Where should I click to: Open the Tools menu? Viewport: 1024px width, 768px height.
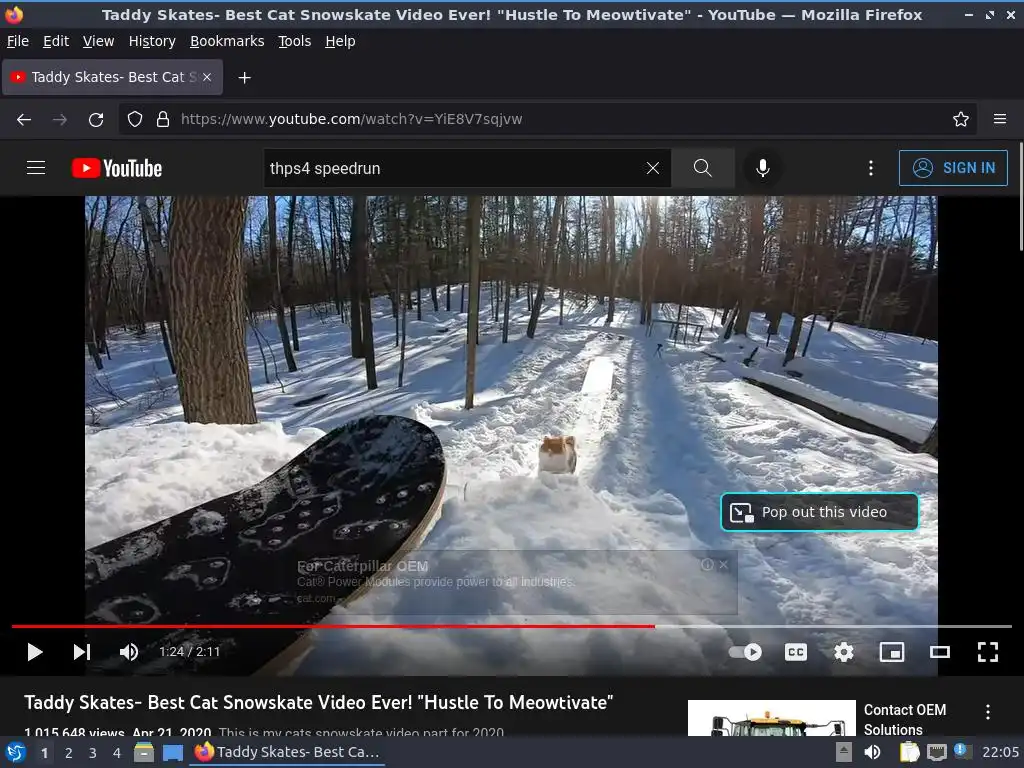[295, 41]
